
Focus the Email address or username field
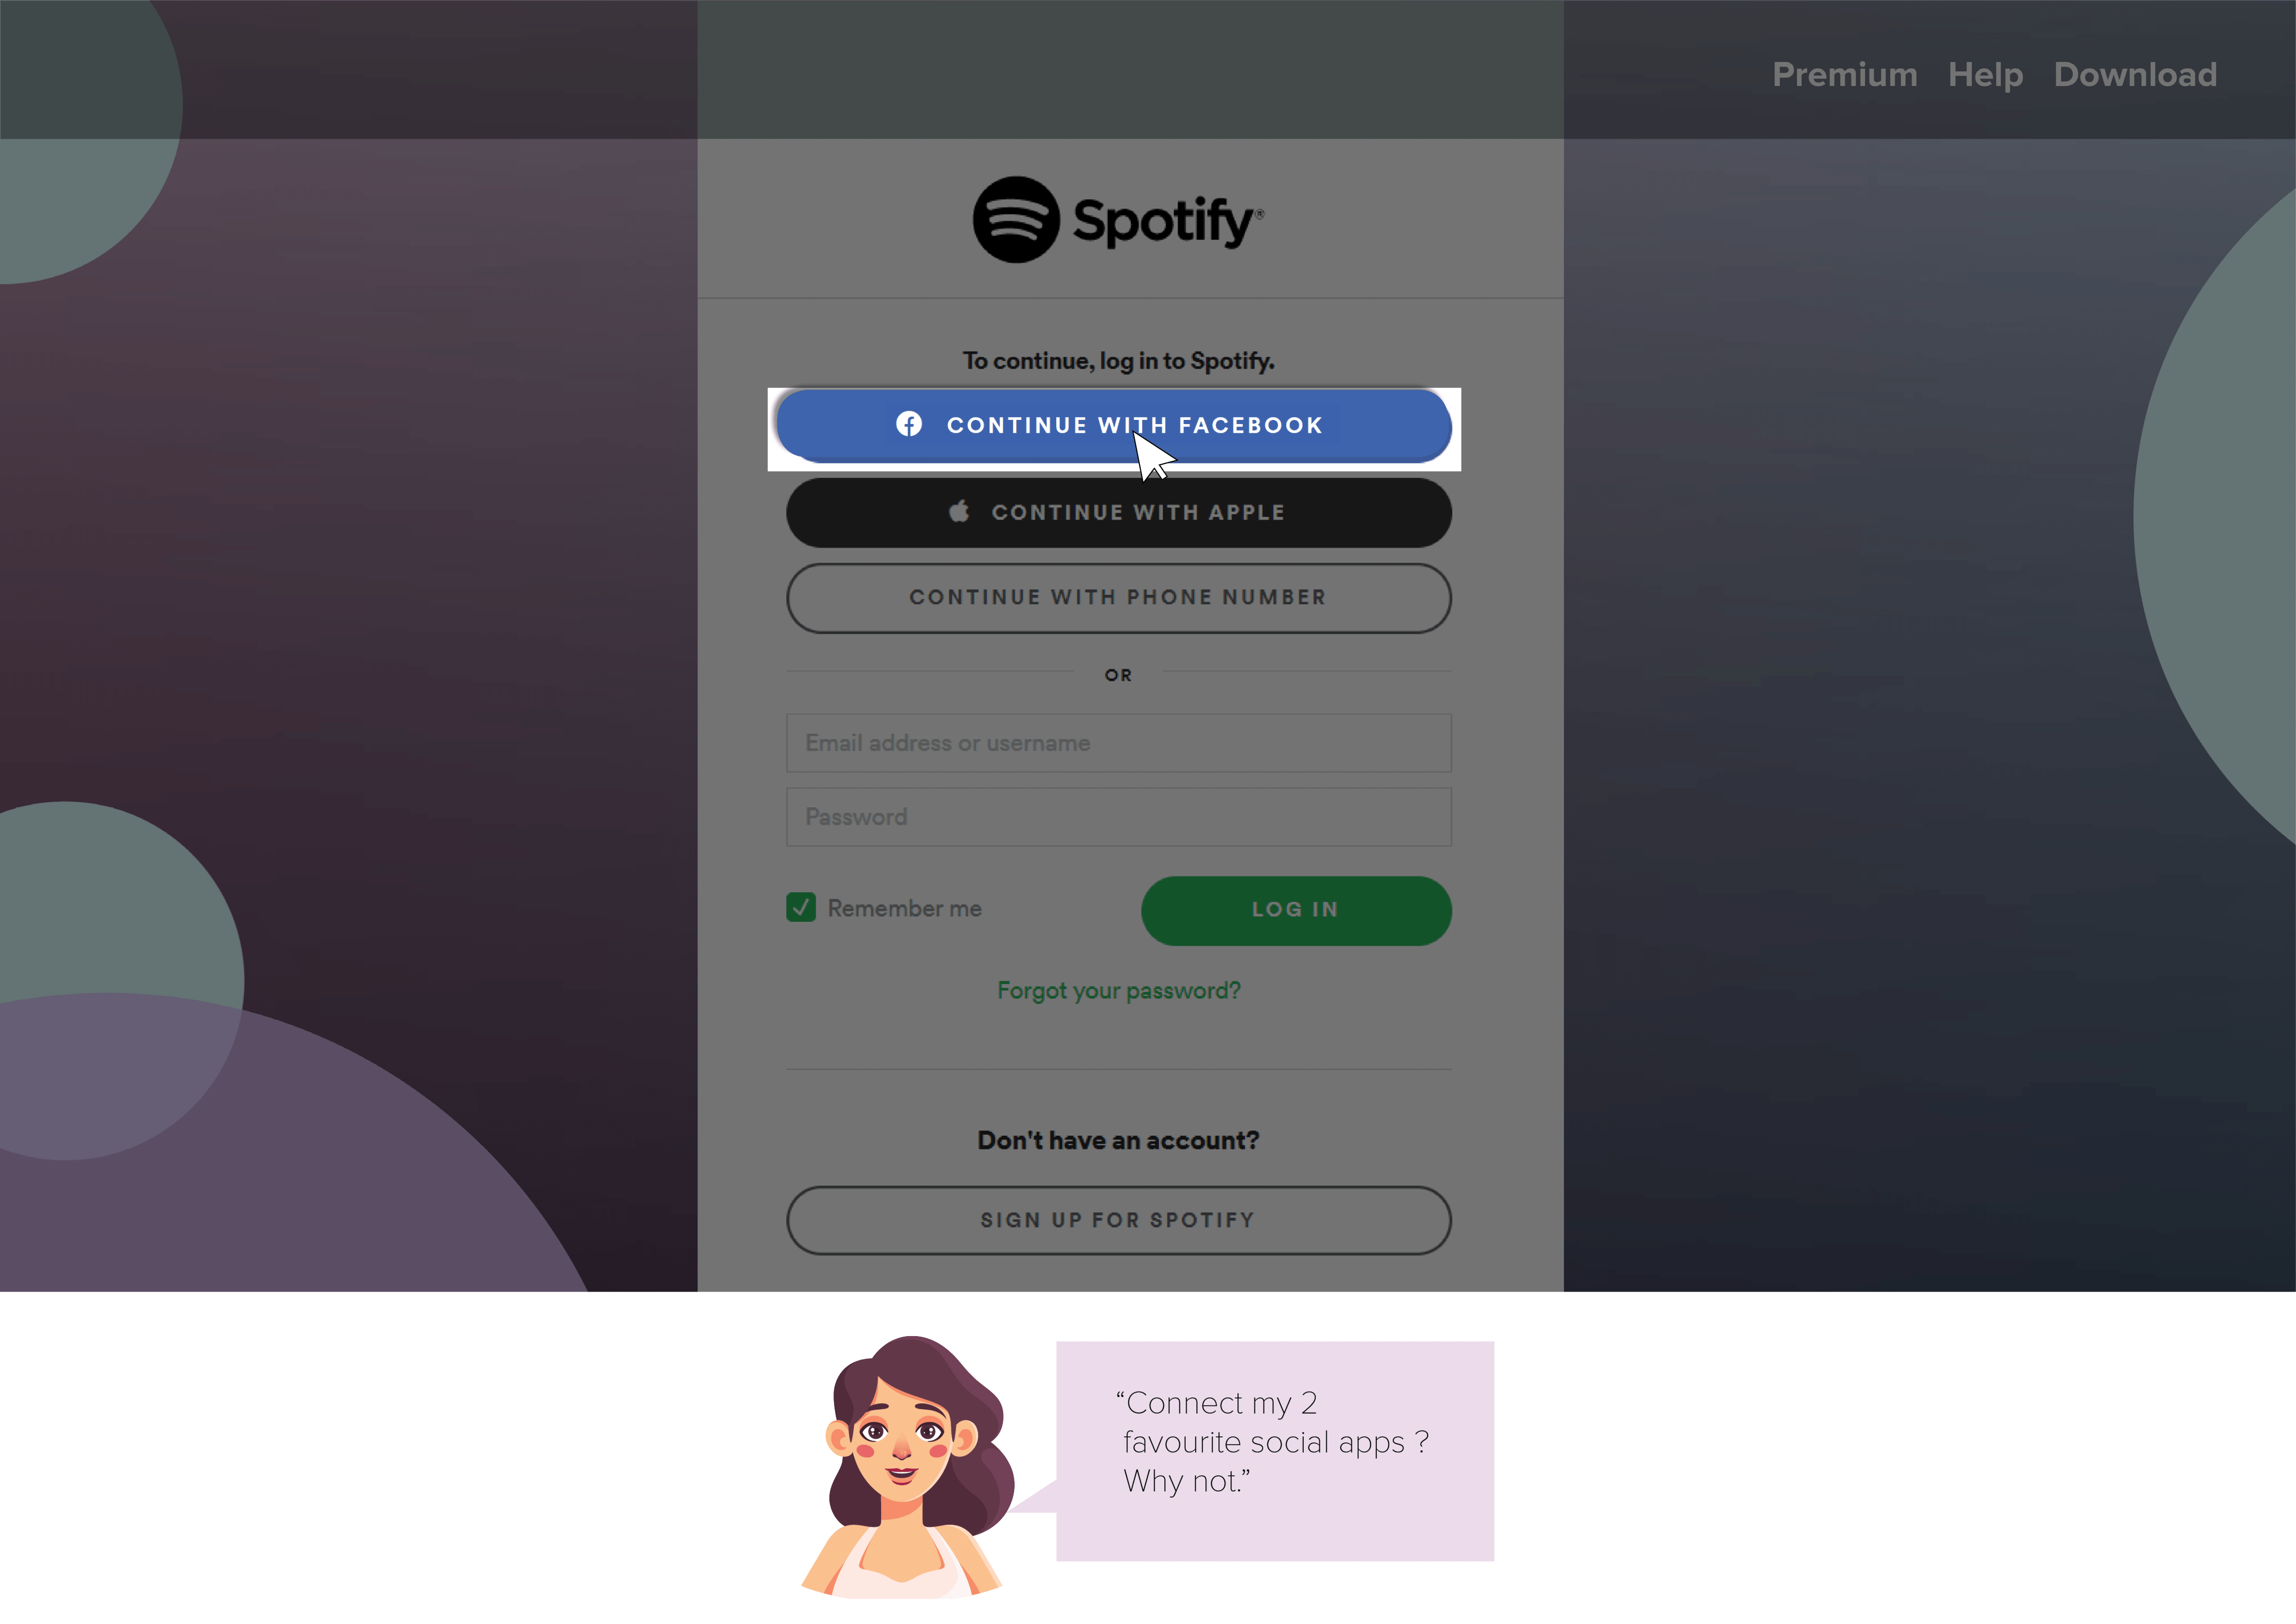pos(1119,743)
